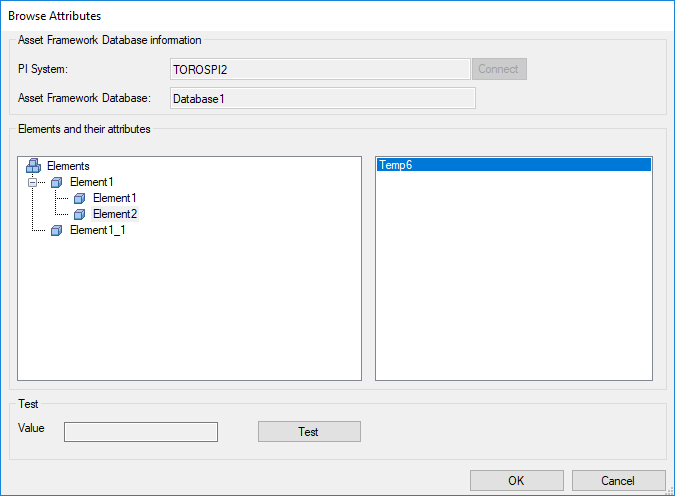Click the PI System field showing TOROSPI2
This screenshot has height=496, width=675.
(320, 69)
